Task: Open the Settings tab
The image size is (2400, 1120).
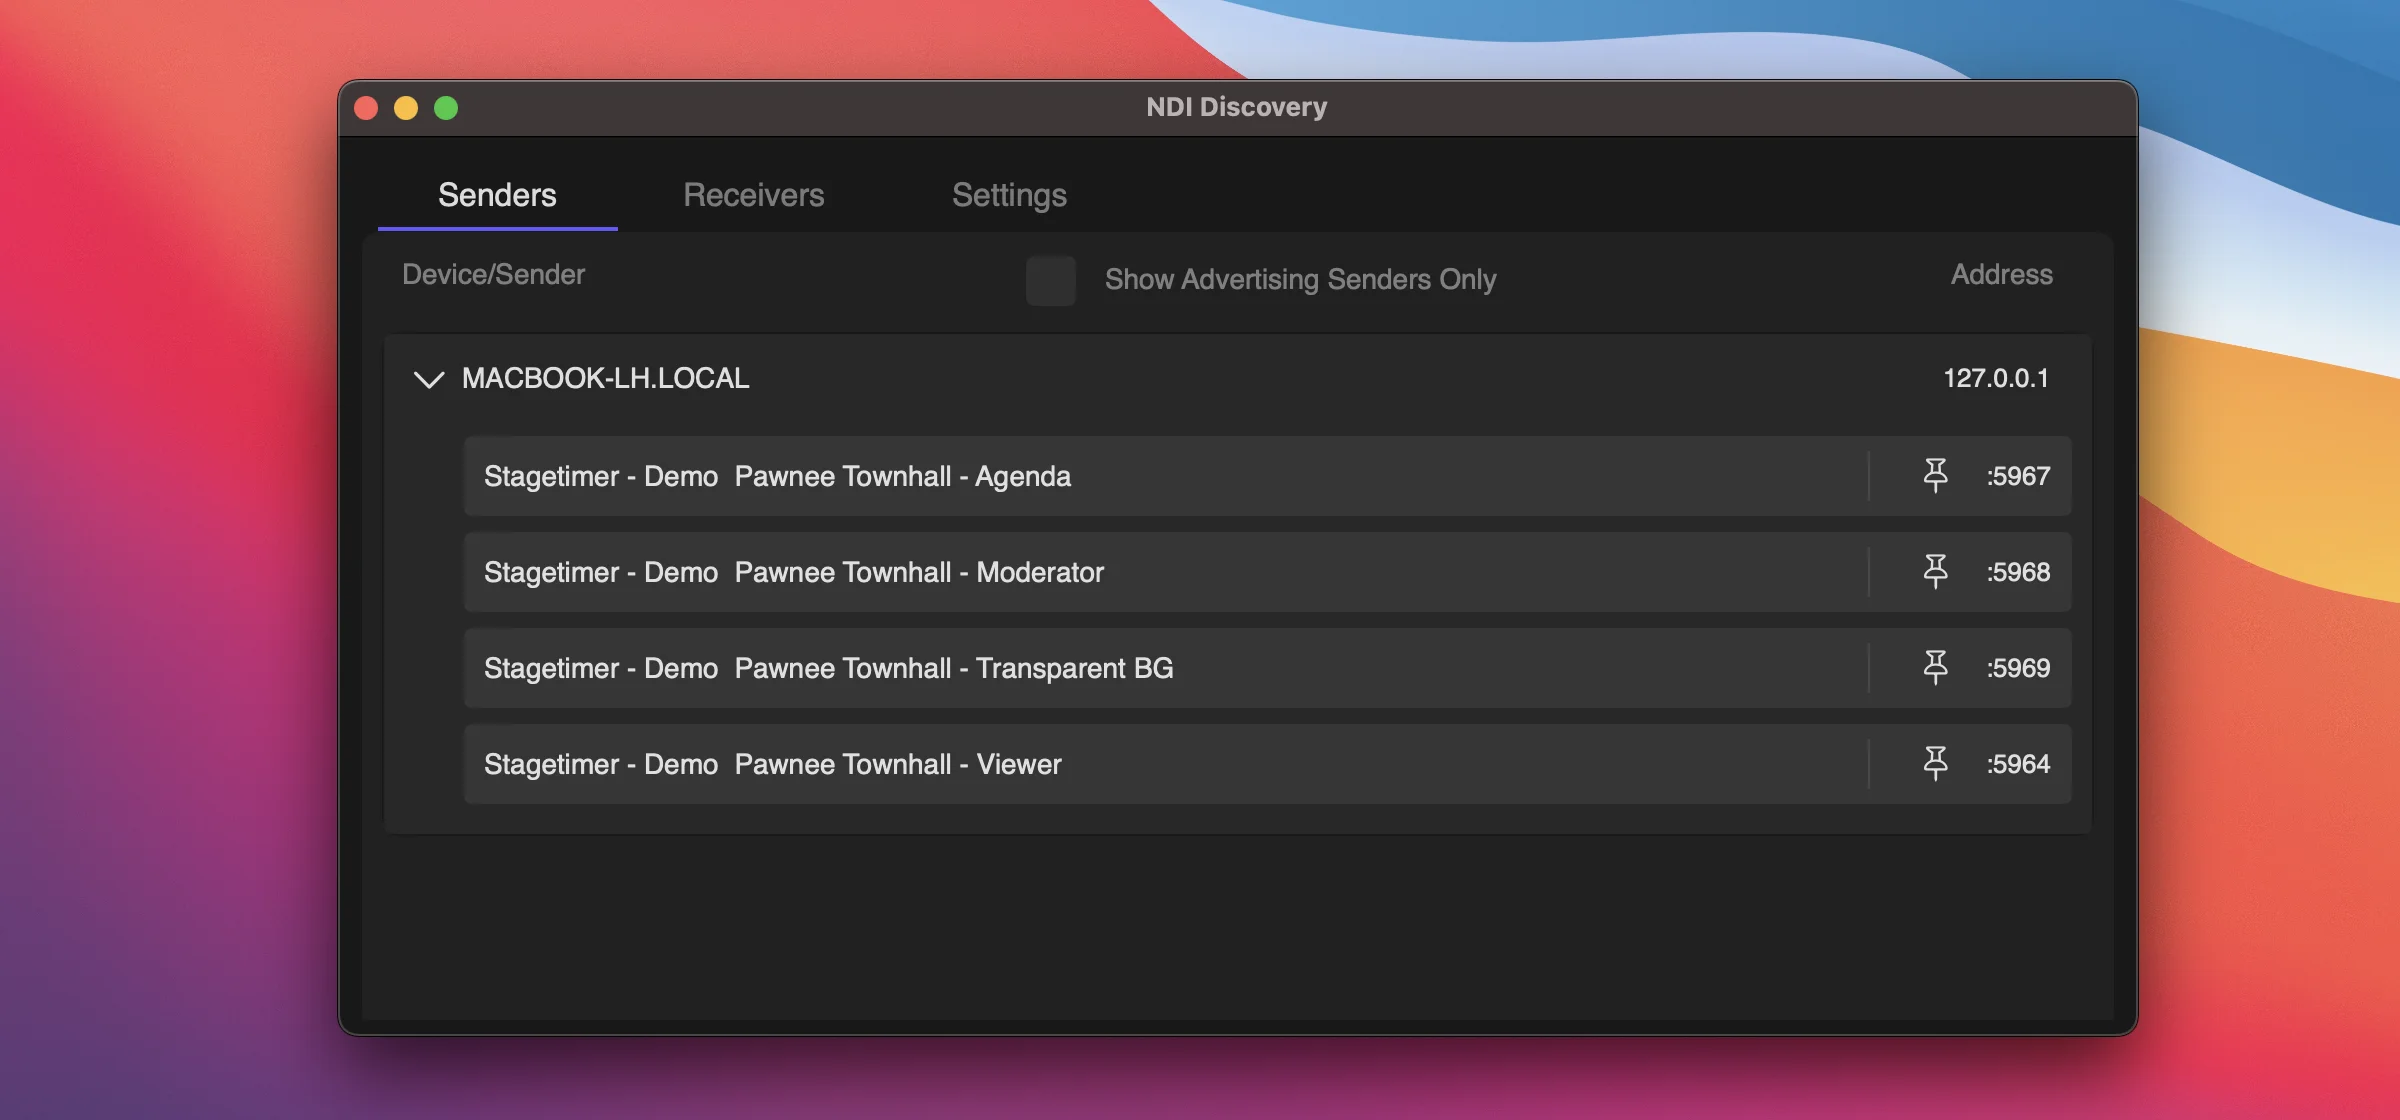Action: [1009, 195]
